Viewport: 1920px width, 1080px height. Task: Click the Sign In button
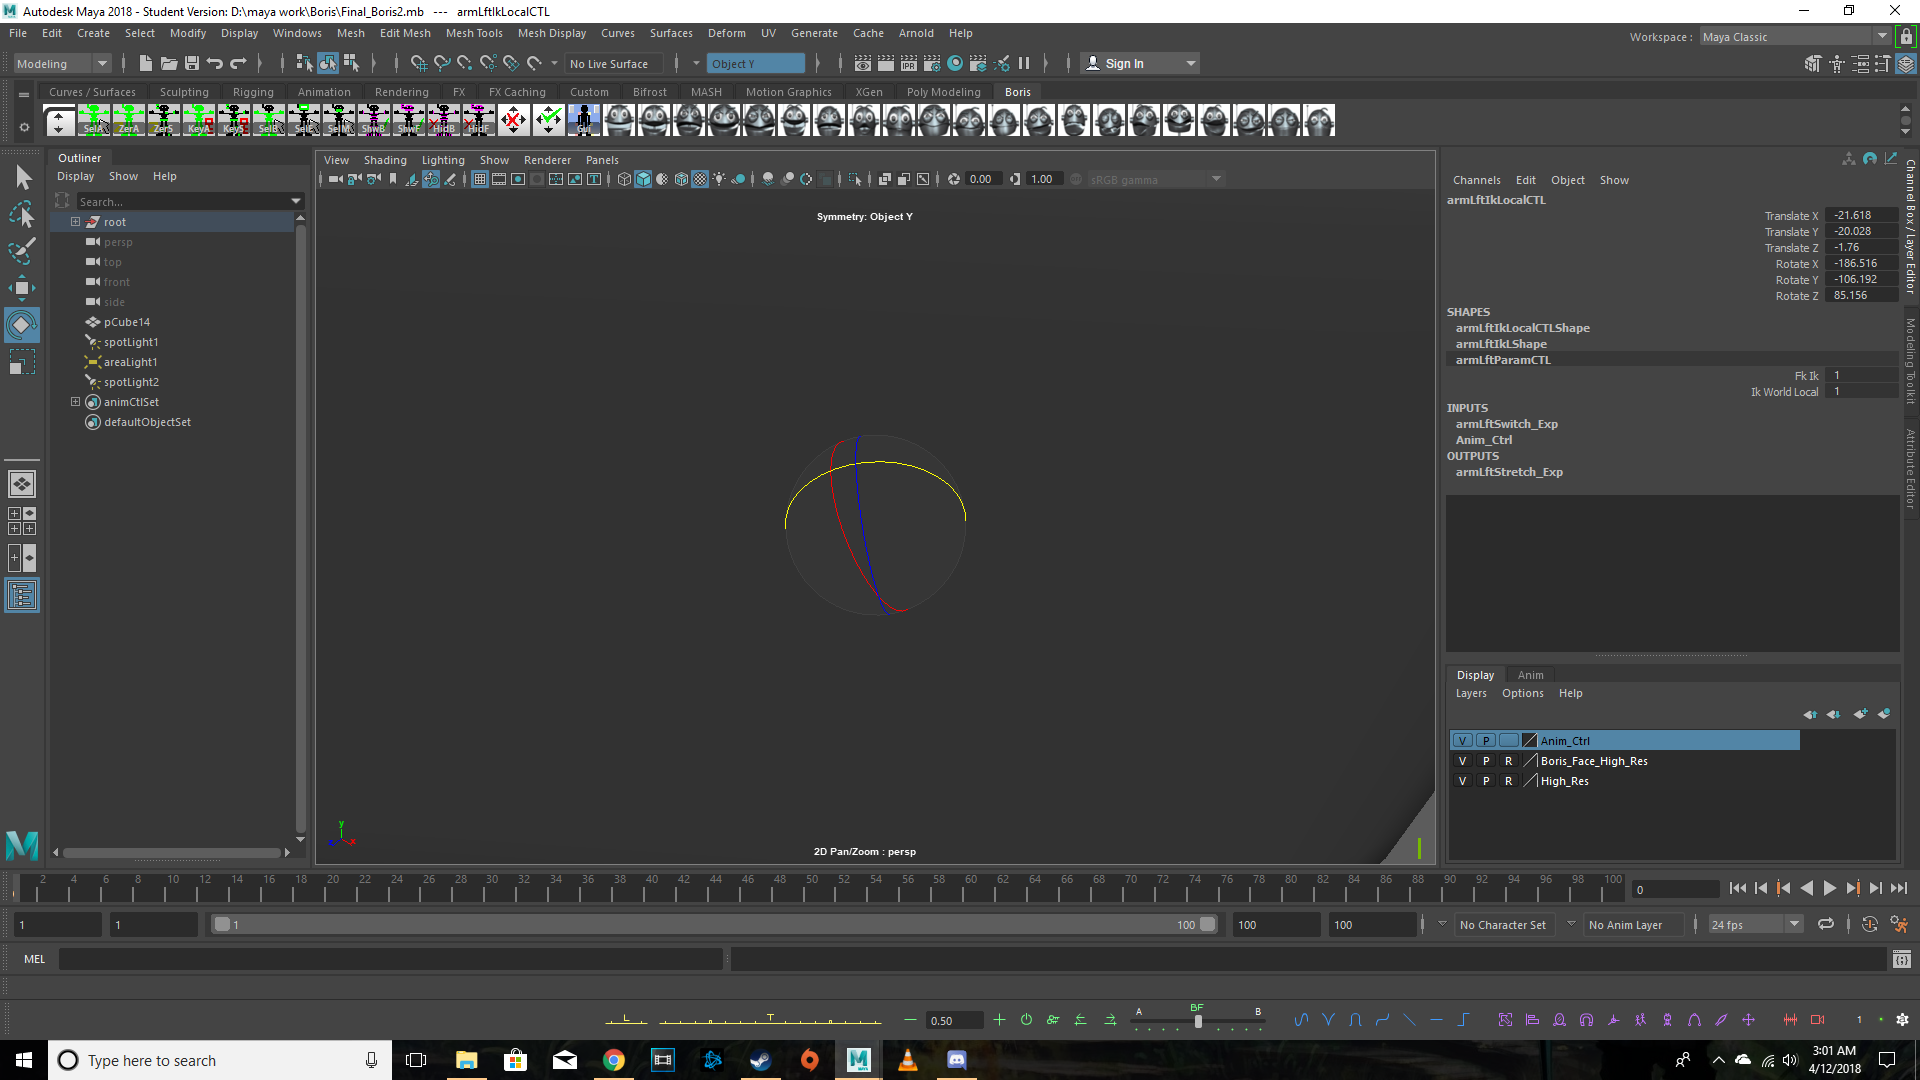(x=1123, y=62)
